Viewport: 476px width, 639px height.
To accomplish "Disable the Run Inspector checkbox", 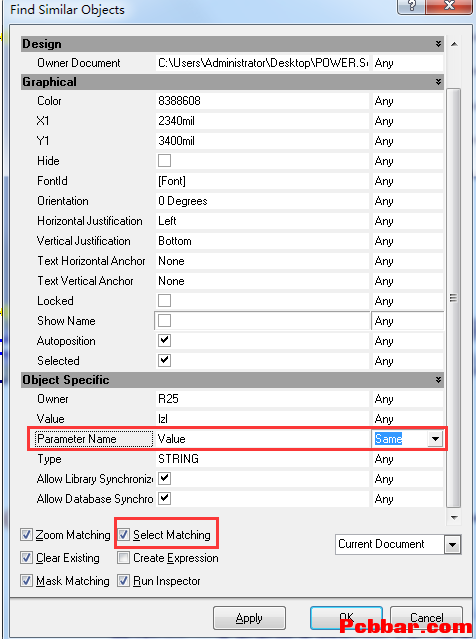I will (x=123, y=581).
